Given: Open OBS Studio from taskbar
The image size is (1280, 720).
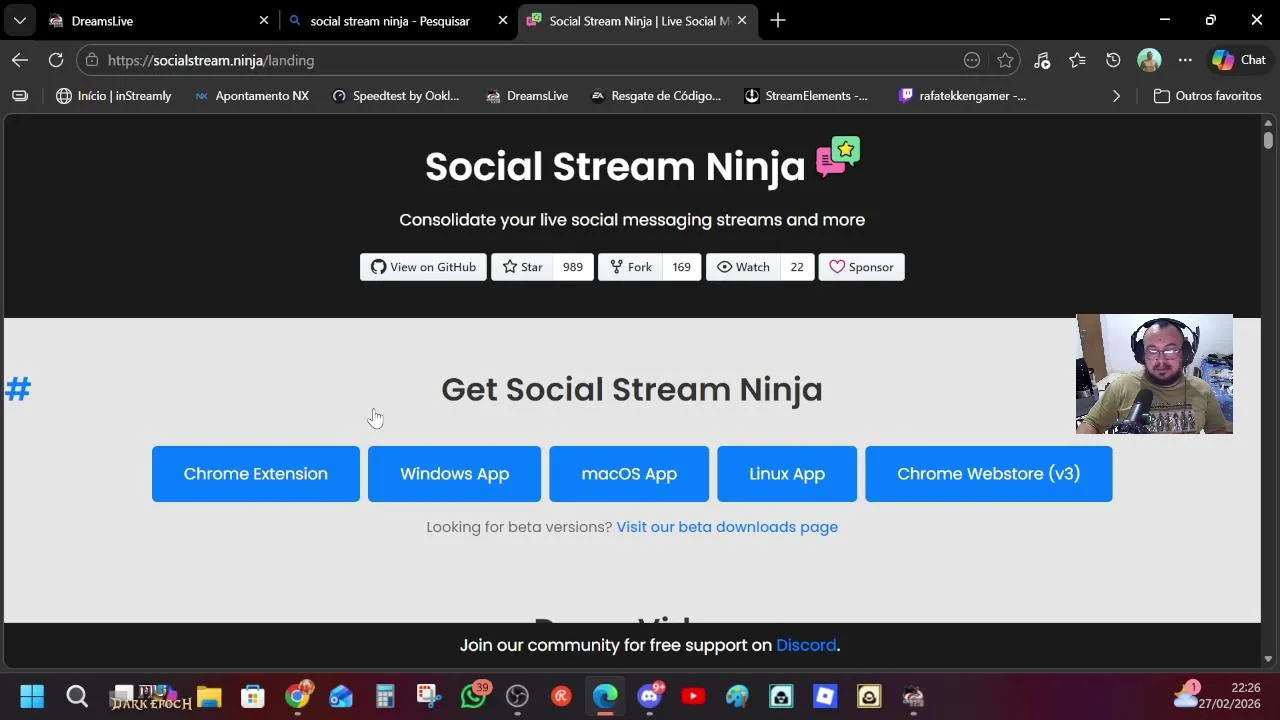Looking at the screenshot, I should [517, 696].
